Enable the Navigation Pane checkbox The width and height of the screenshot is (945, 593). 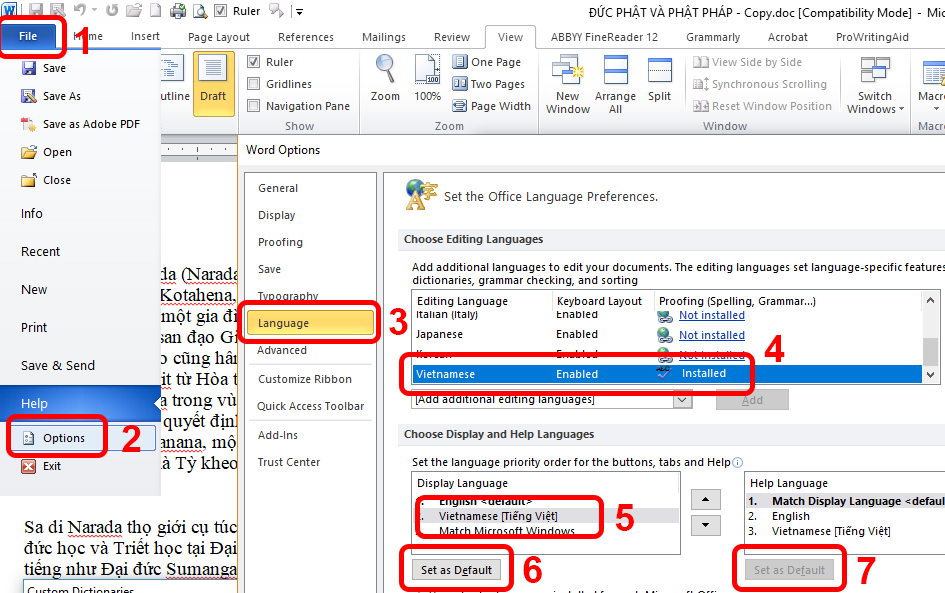pos(254,106)
